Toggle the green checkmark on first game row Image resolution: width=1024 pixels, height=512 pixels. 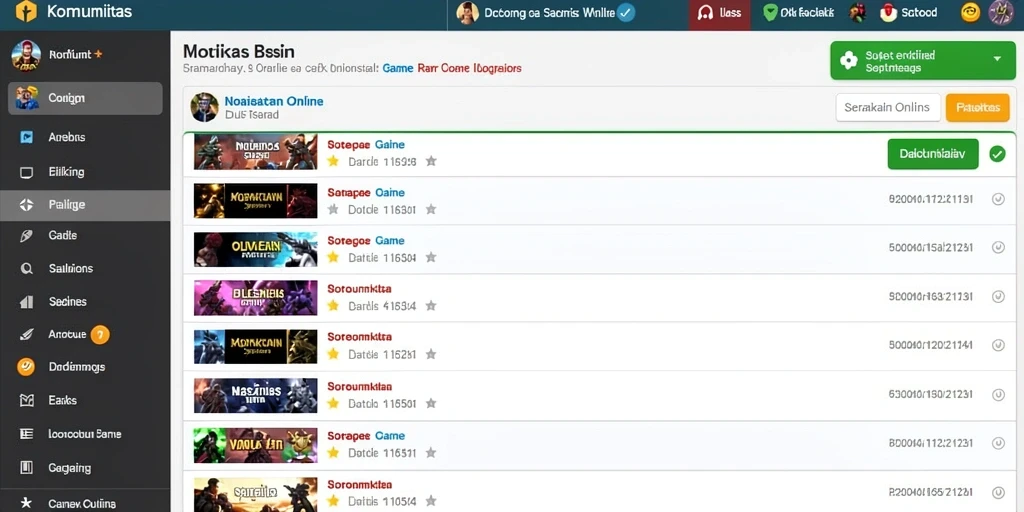point(997,154)
